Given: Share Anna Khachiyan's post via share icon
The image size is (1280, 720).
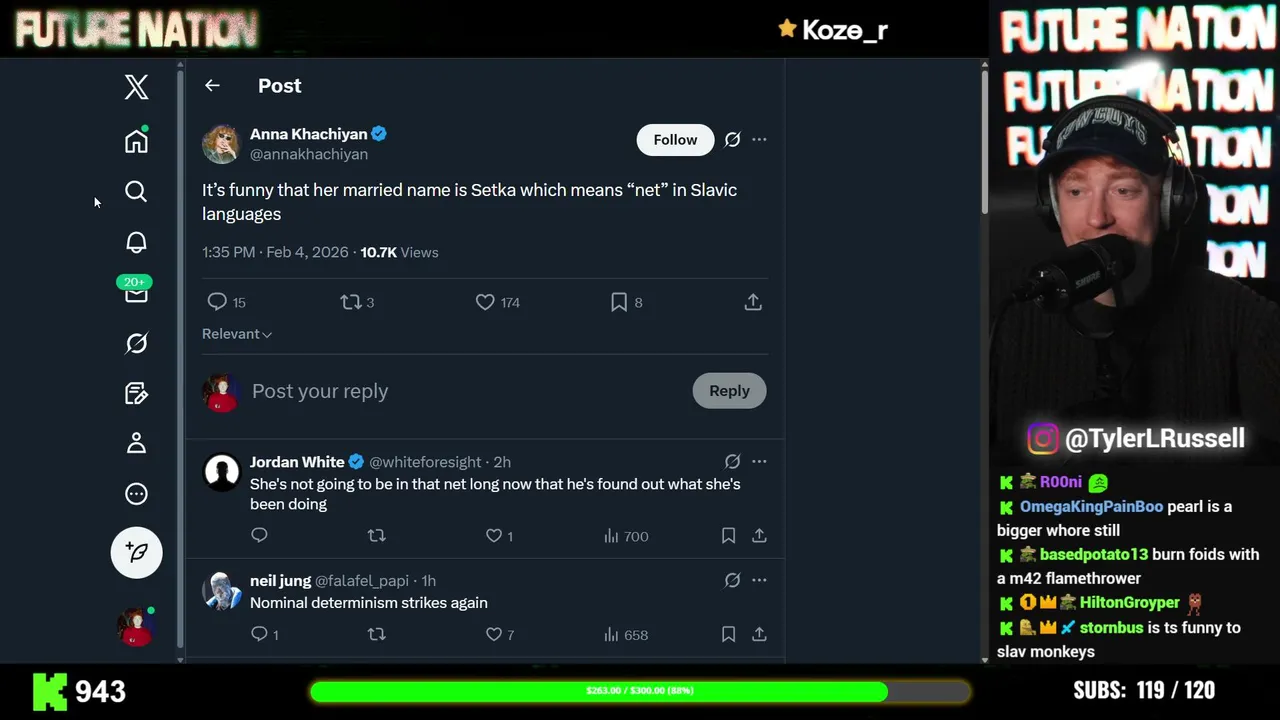Looking at the screenshot, I should tap(753, 302).
